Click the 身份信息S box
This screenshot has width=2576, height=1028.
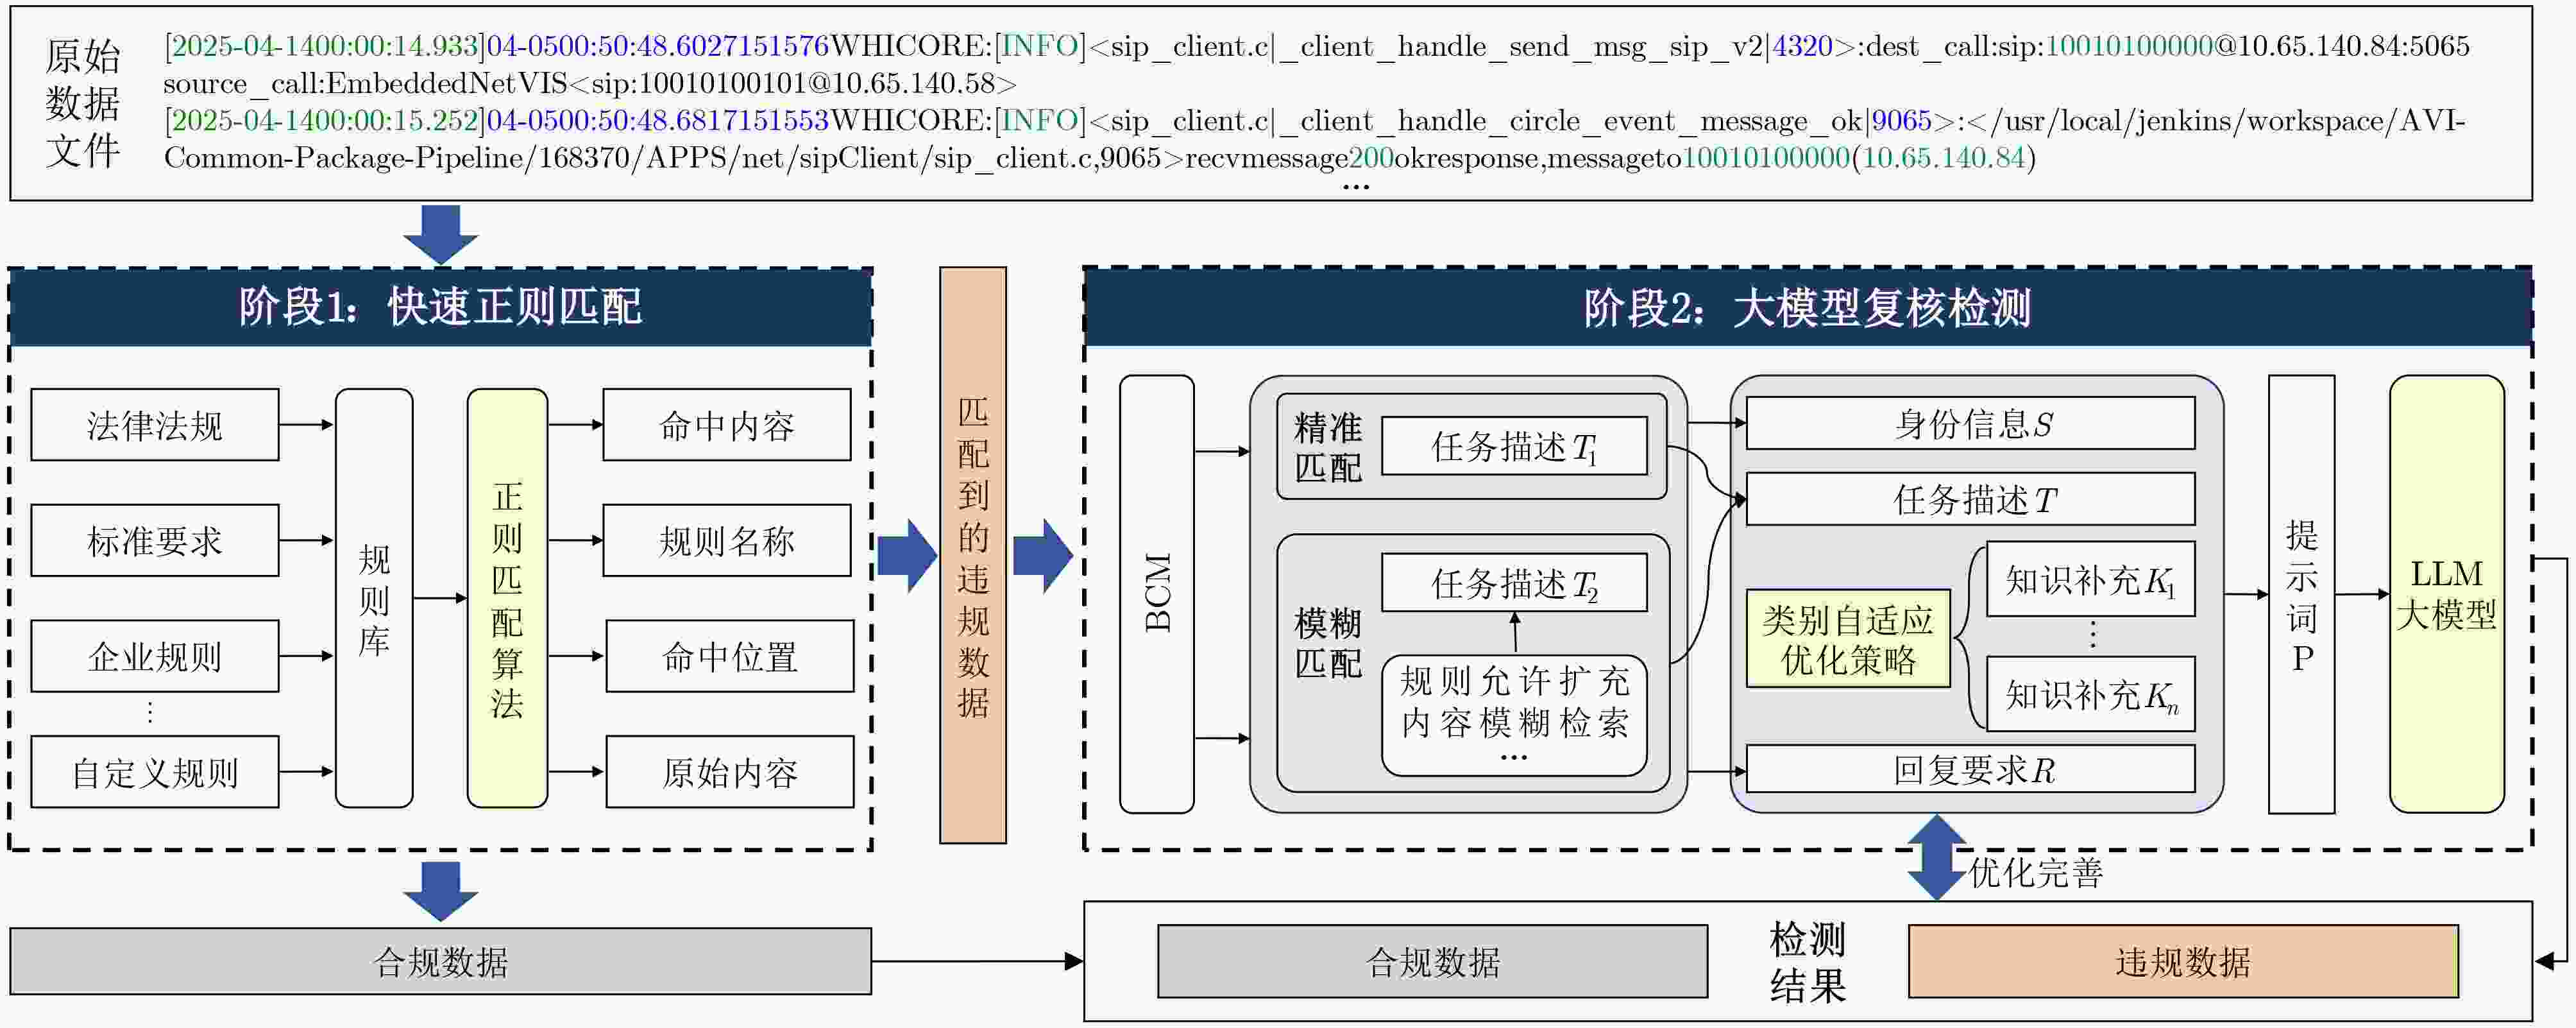click(x=1971, y=424)
